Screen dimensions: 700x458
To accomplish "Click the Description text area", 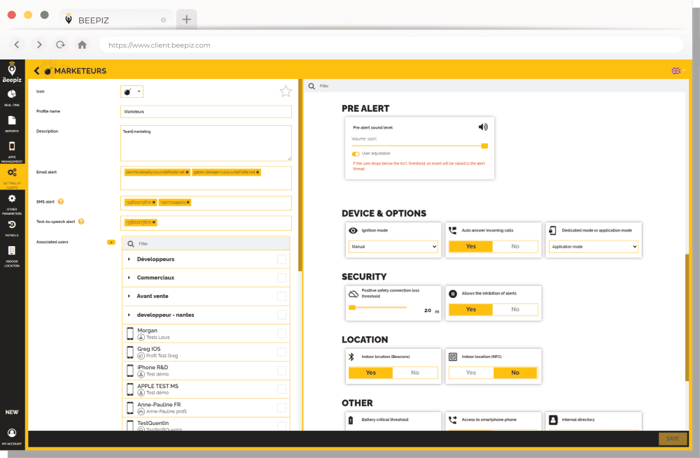I will pyautogui.click(x=206, y=143).
